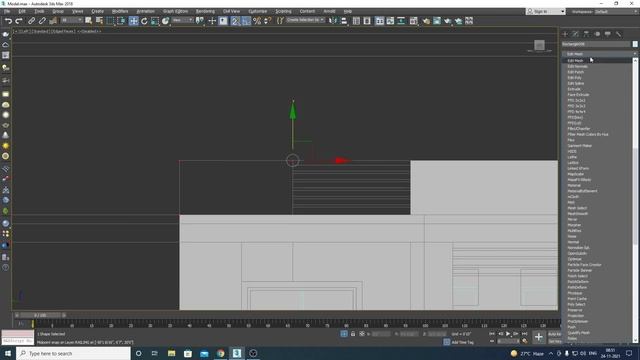Click the Add Time Tag button
The image size is (640, 360).
(x=462, y=342)
